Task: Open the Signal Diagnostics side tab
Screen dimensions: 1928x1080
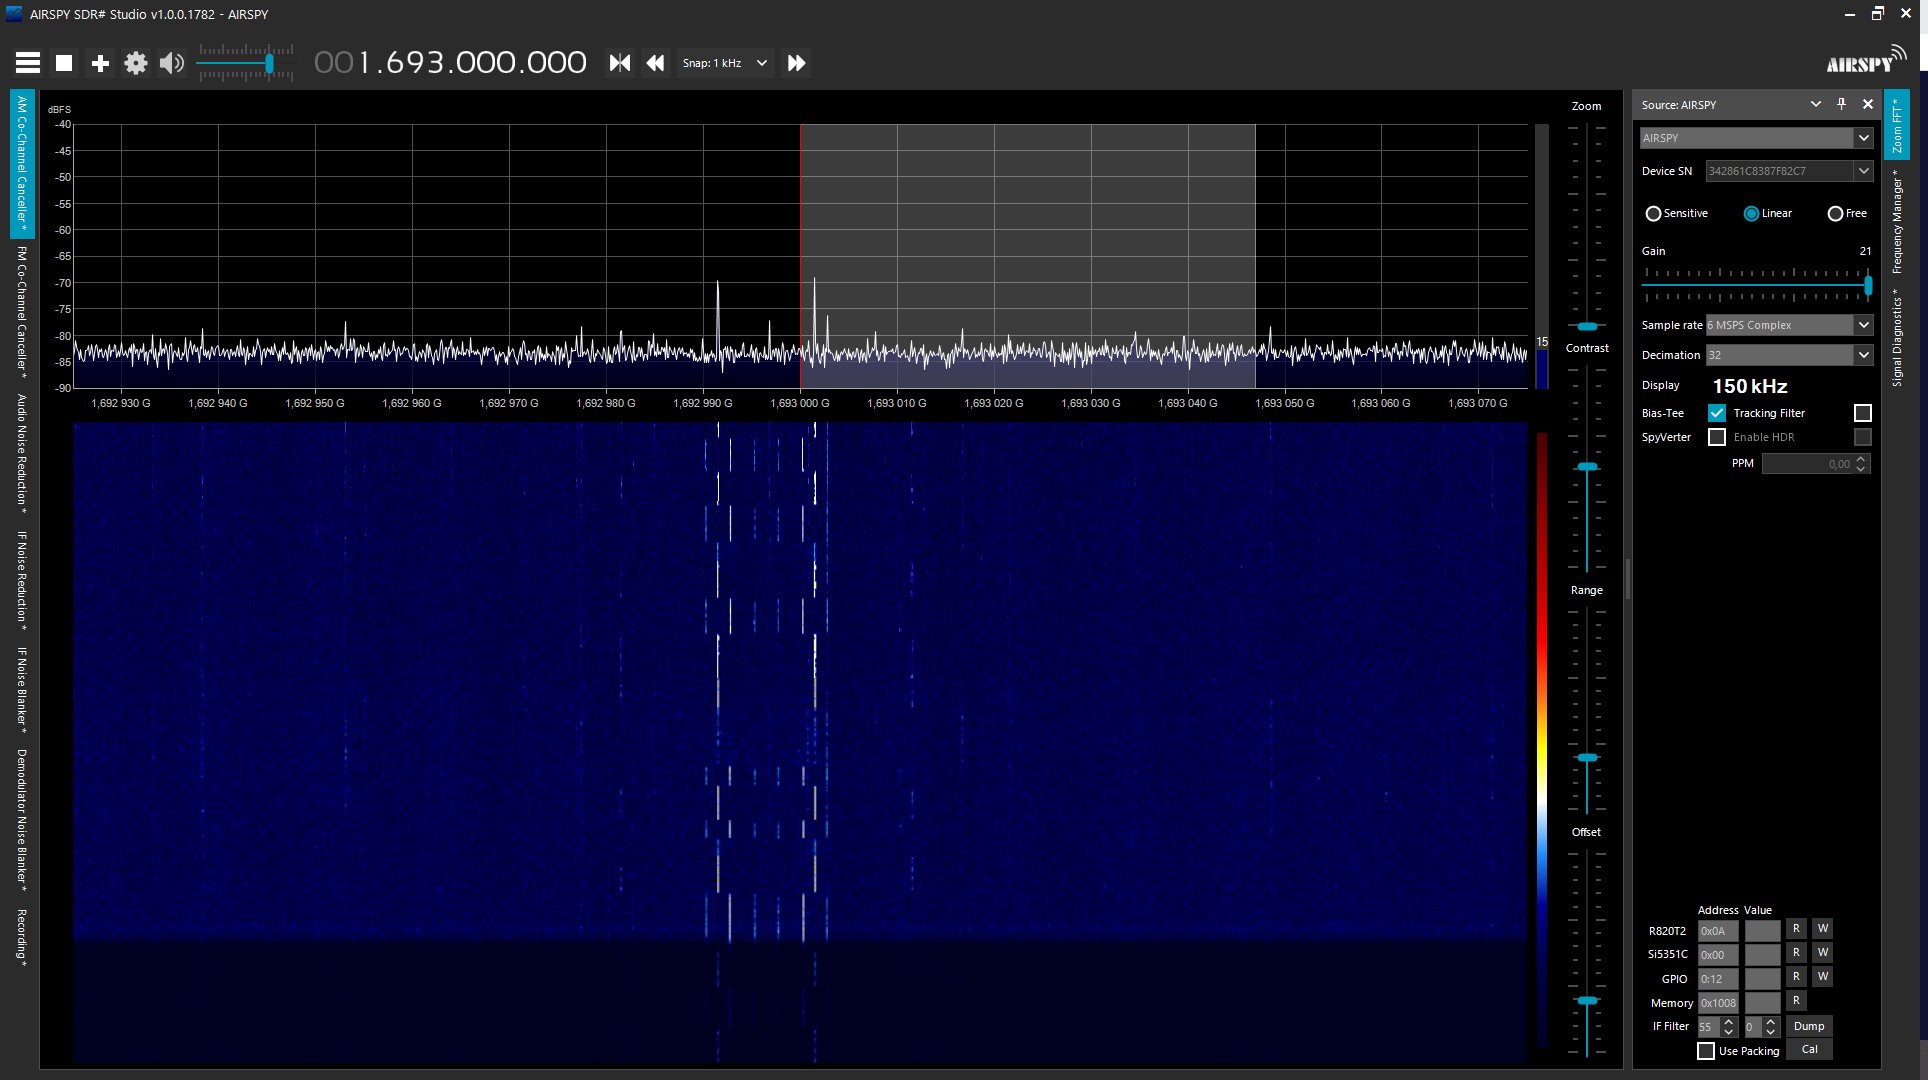Action: [x=1897, y=337]
